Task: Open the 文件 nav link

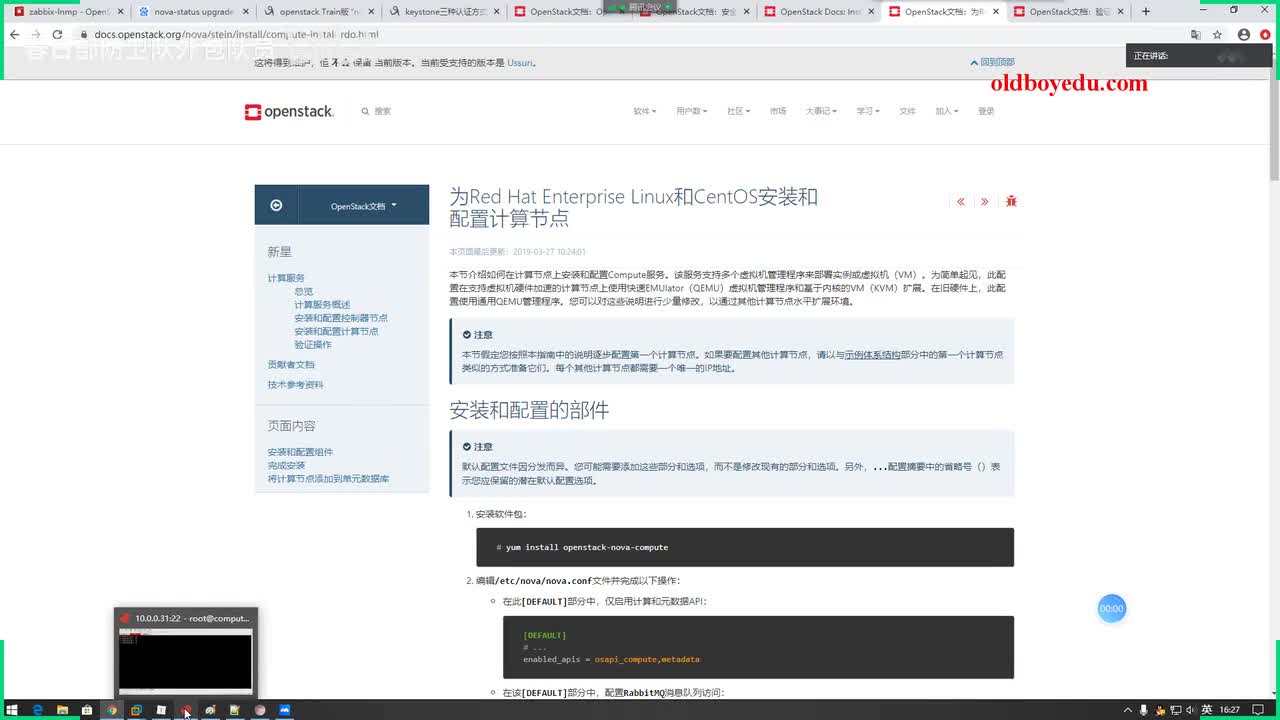Action: [907, 111]
